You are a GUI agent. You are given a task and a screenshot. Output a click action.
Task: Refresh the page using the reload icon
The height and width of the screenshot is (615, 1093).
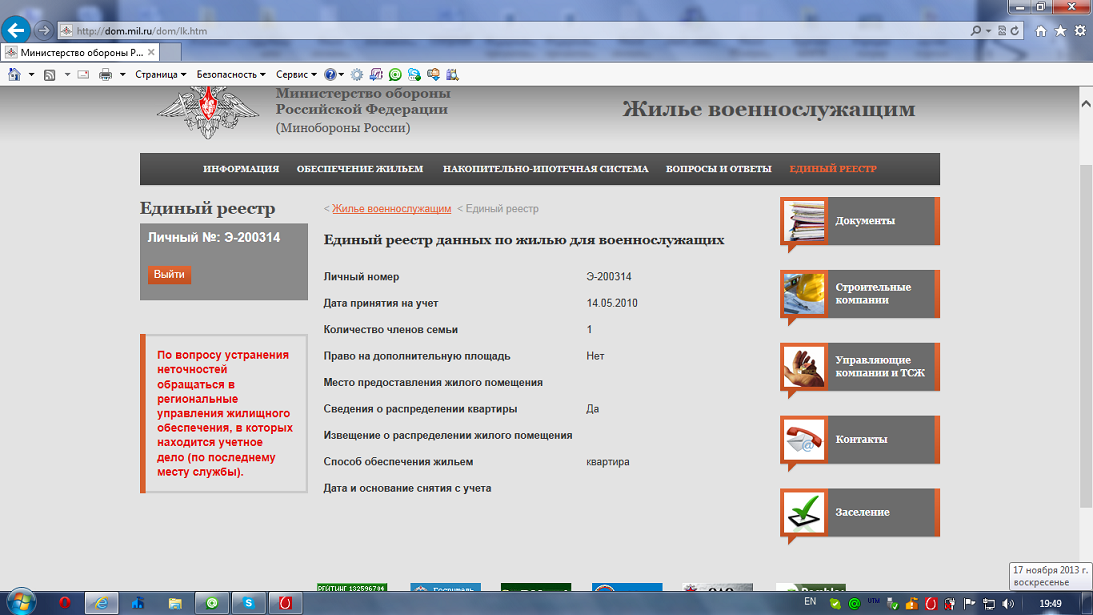click(1015, 31)
